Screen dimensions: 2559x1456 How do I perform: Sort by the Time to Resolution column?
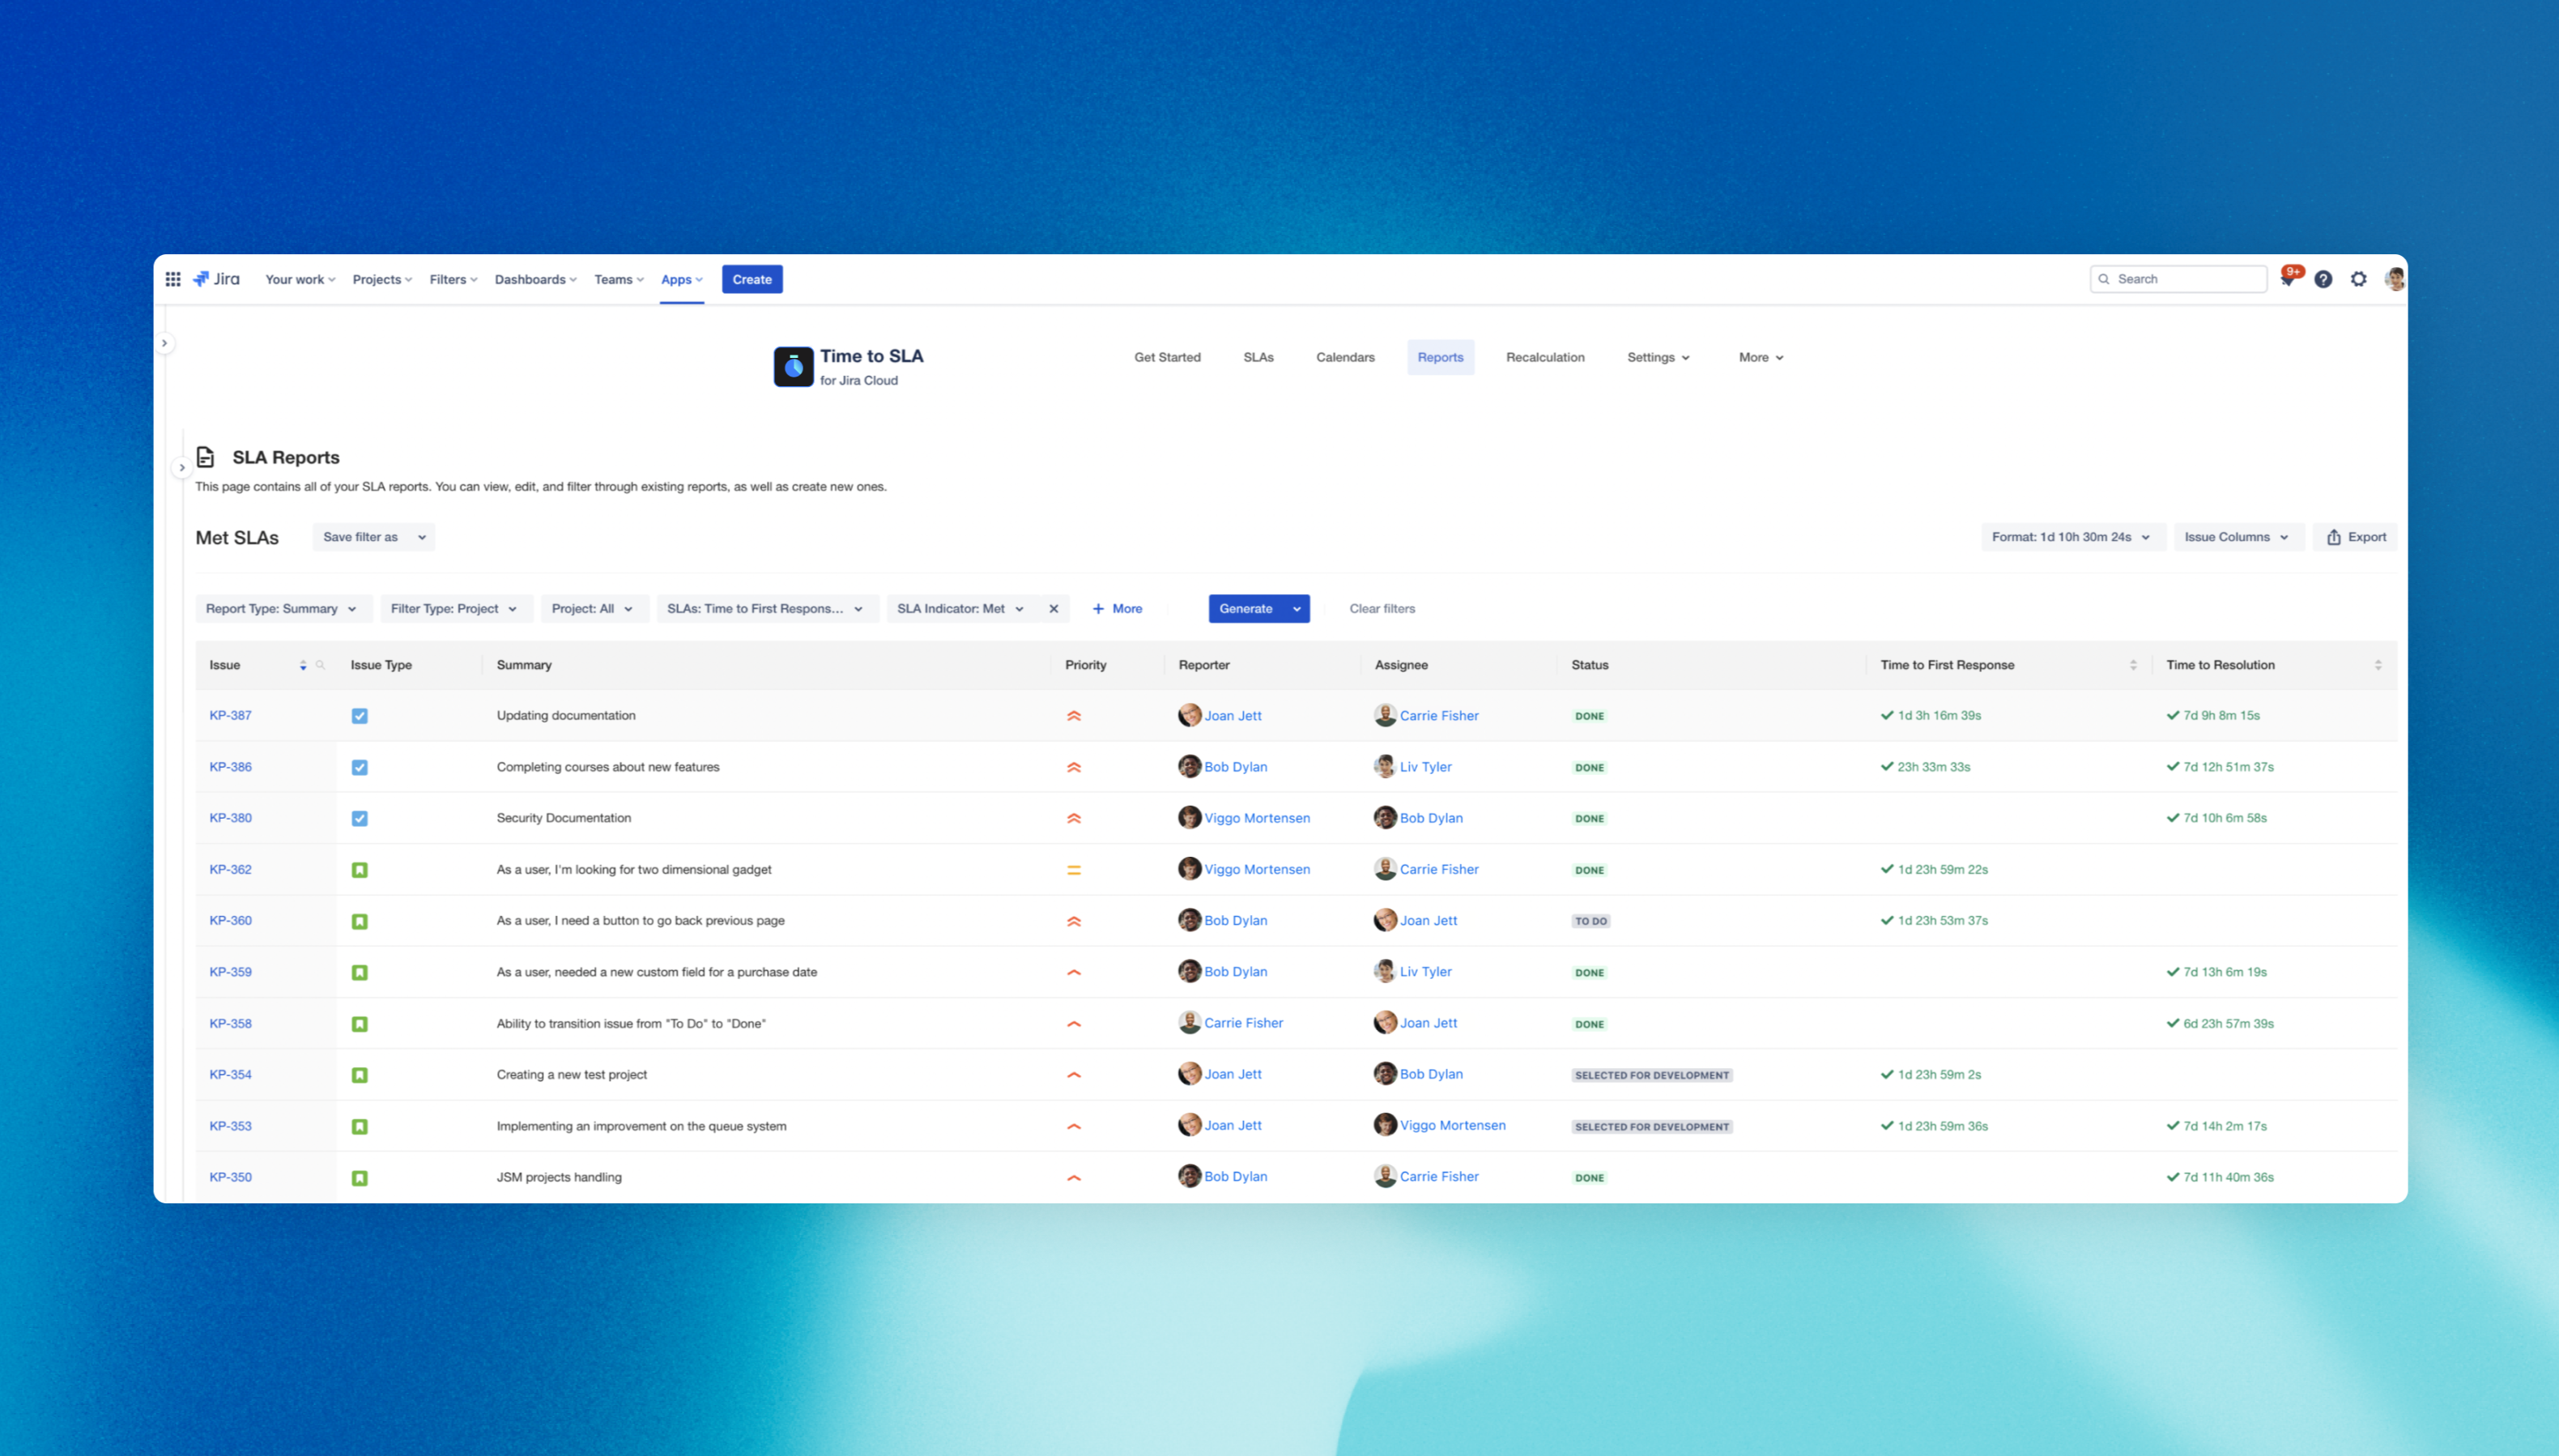pyautogui.click(x=2377, y=665)
